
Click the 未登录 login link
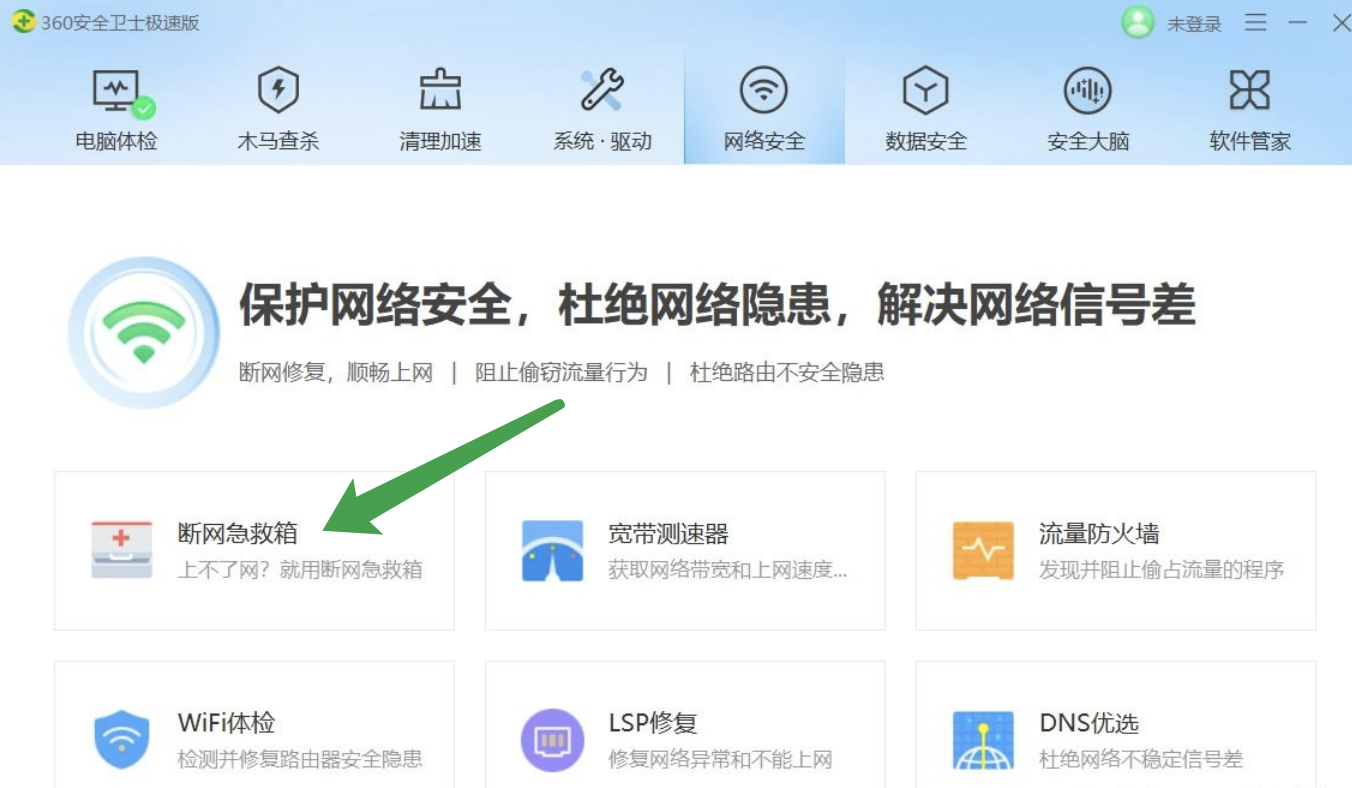pyautogui.click(x=1196, y=23)
